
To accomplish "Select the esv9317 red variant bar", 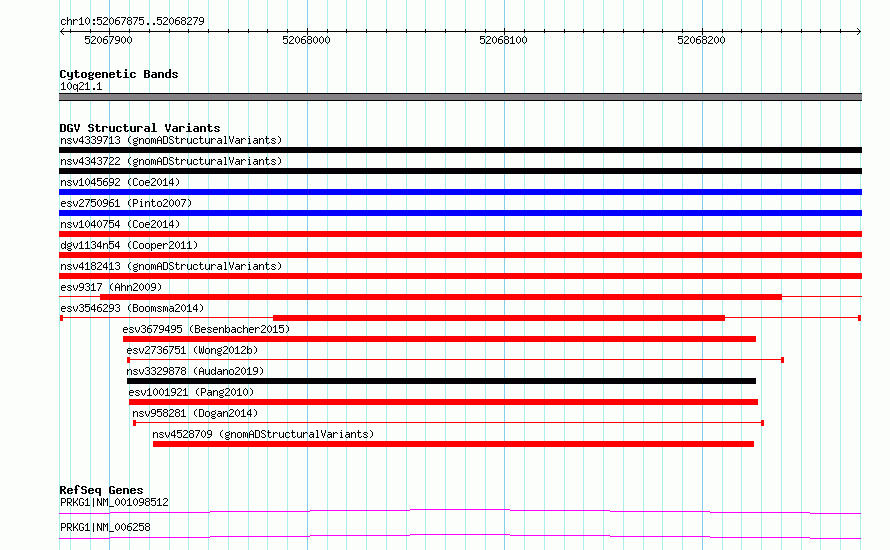I will (441, 297).
